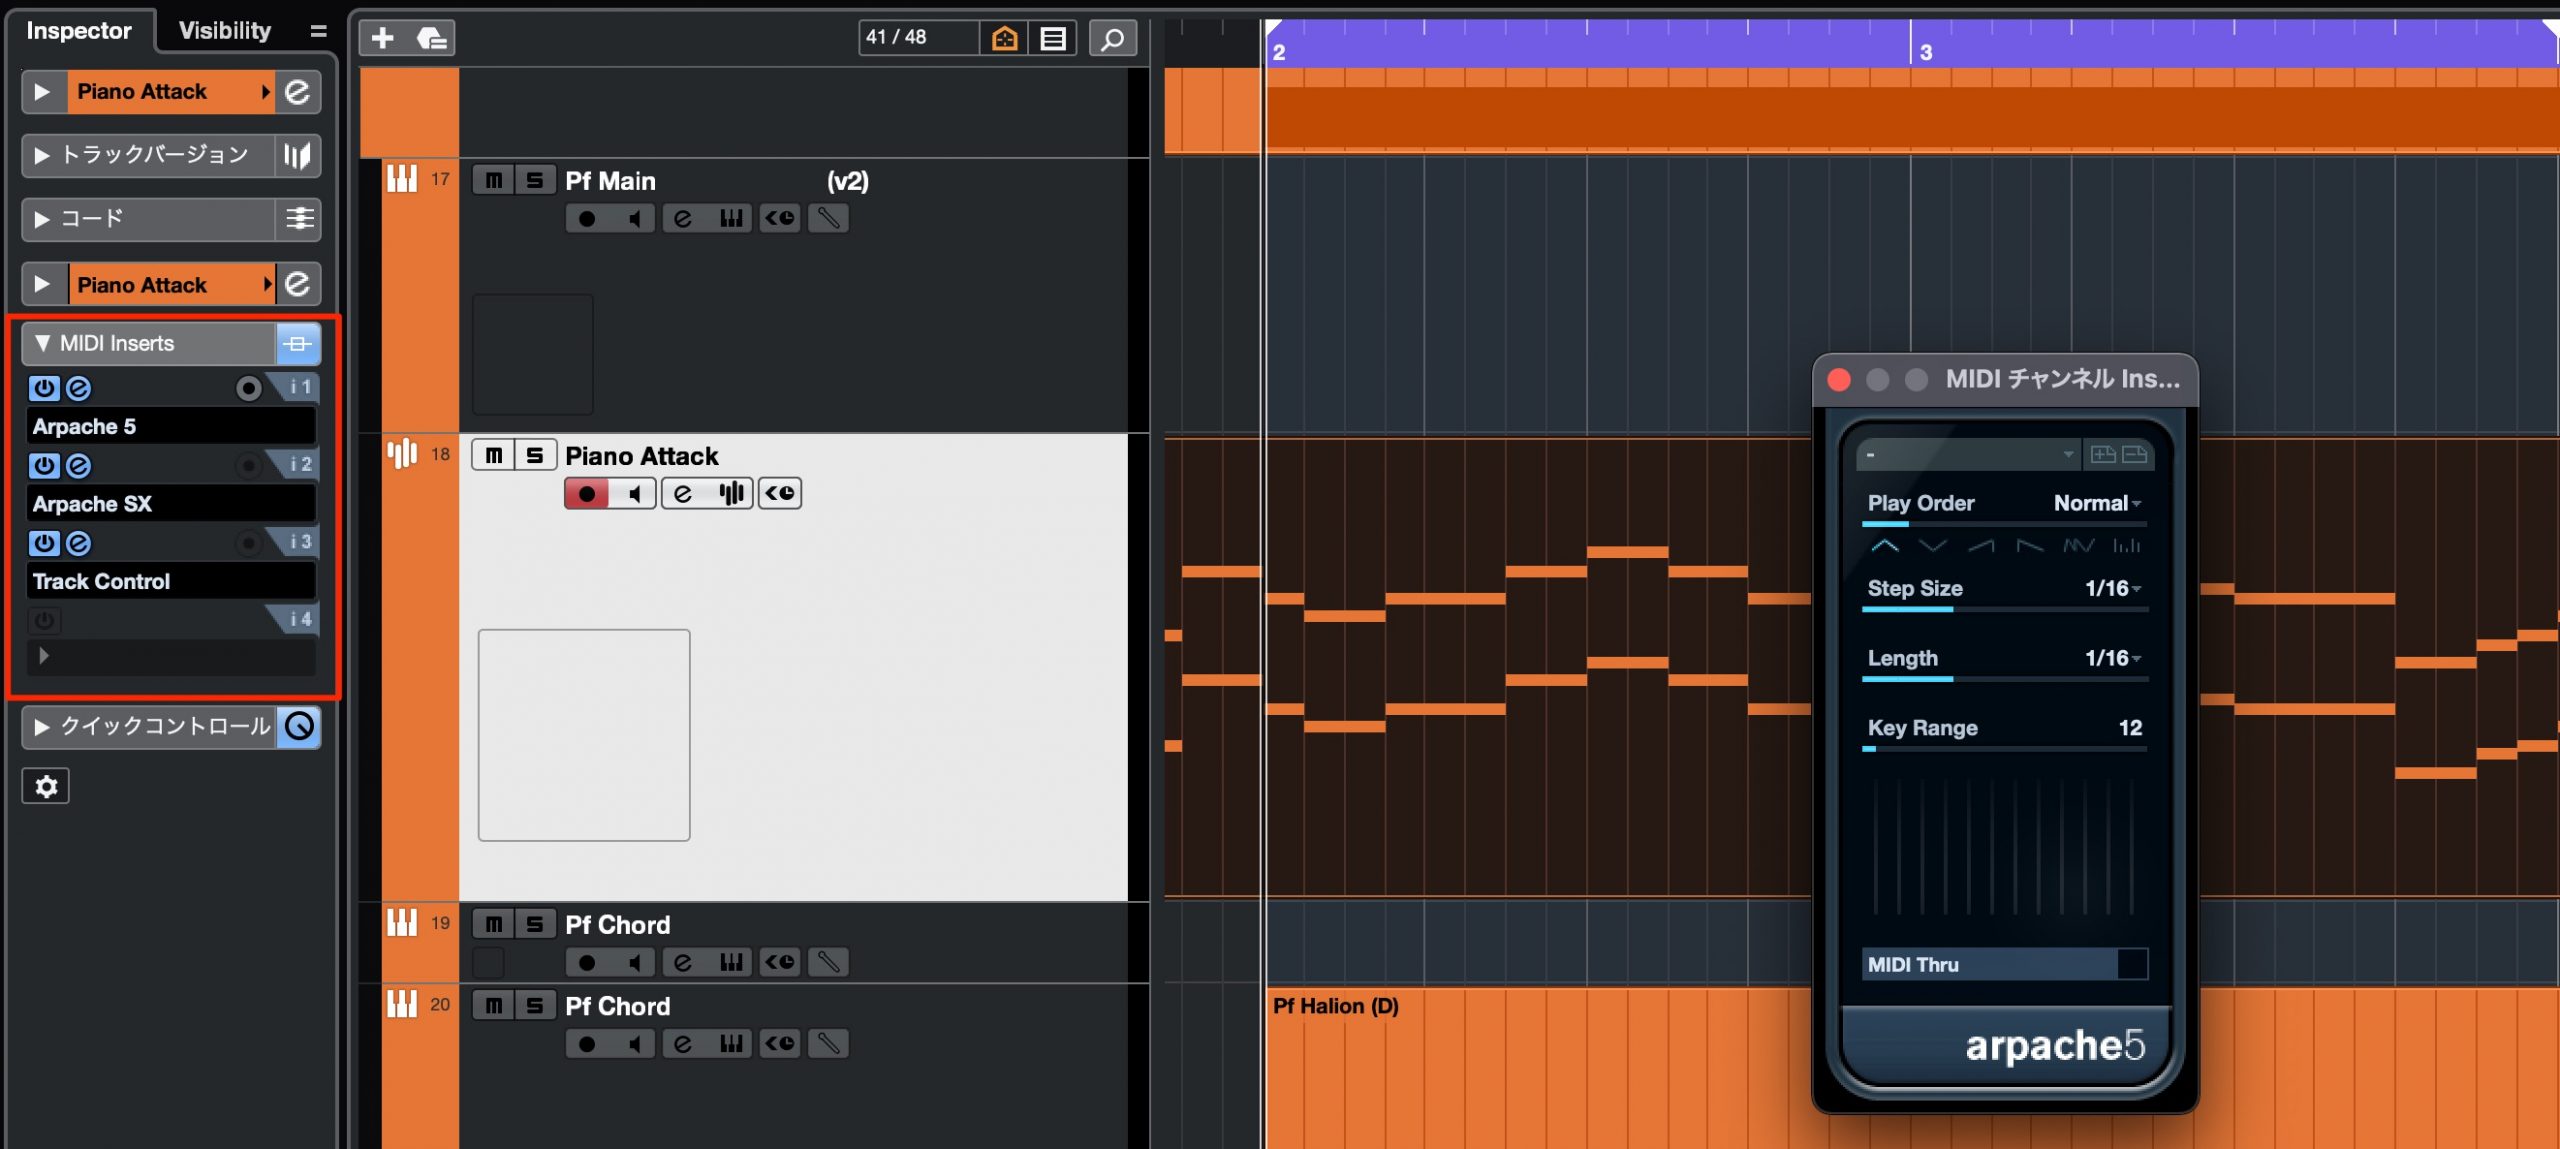Open the Arpache 5 editor icon

78,388
